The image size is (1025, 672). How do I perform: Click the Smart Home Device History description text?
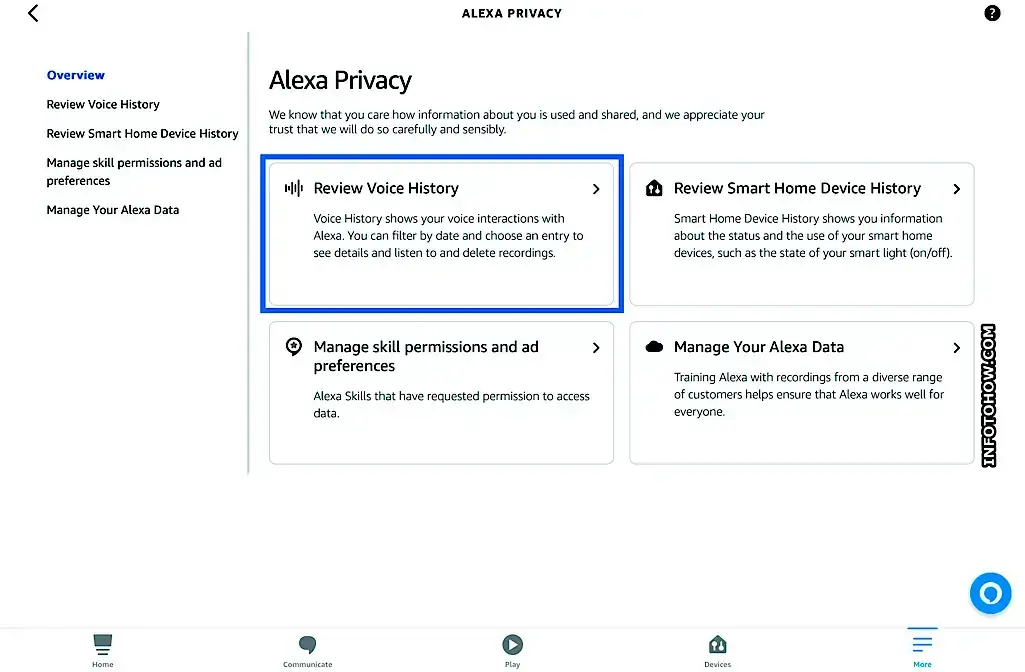click(813, 235)
